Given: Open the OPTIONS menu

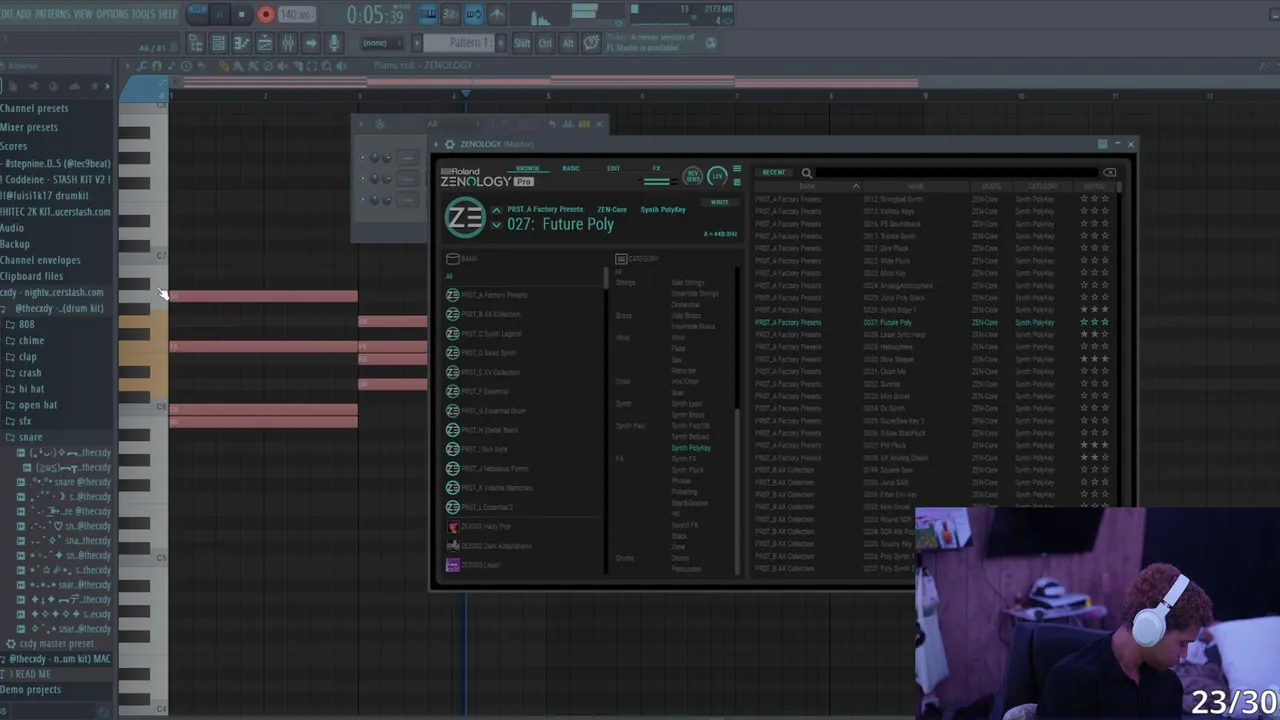Looking at the screenshot, I should click(112, 14).
